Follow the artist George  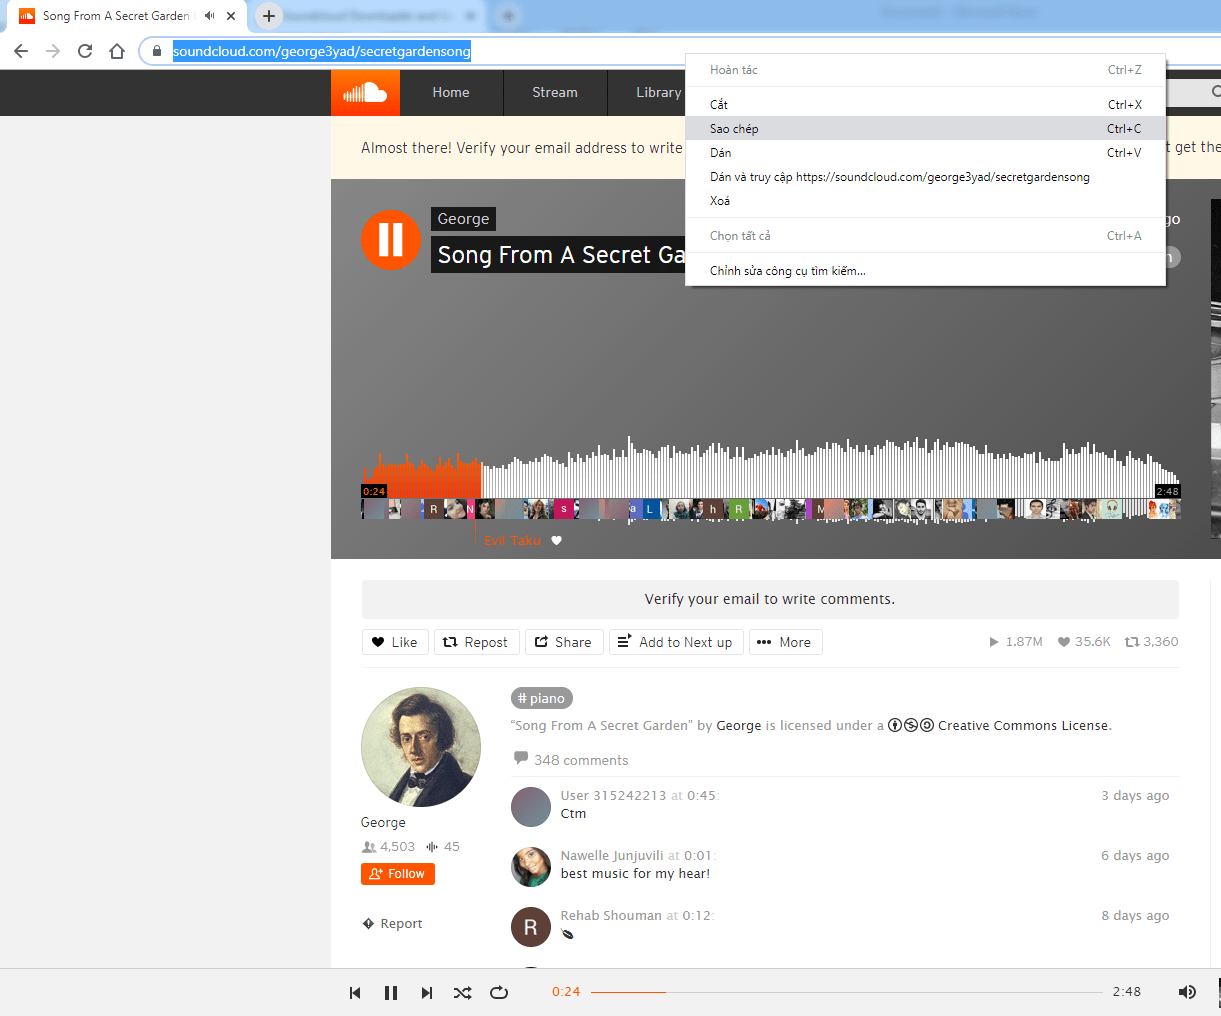[398, 874]
